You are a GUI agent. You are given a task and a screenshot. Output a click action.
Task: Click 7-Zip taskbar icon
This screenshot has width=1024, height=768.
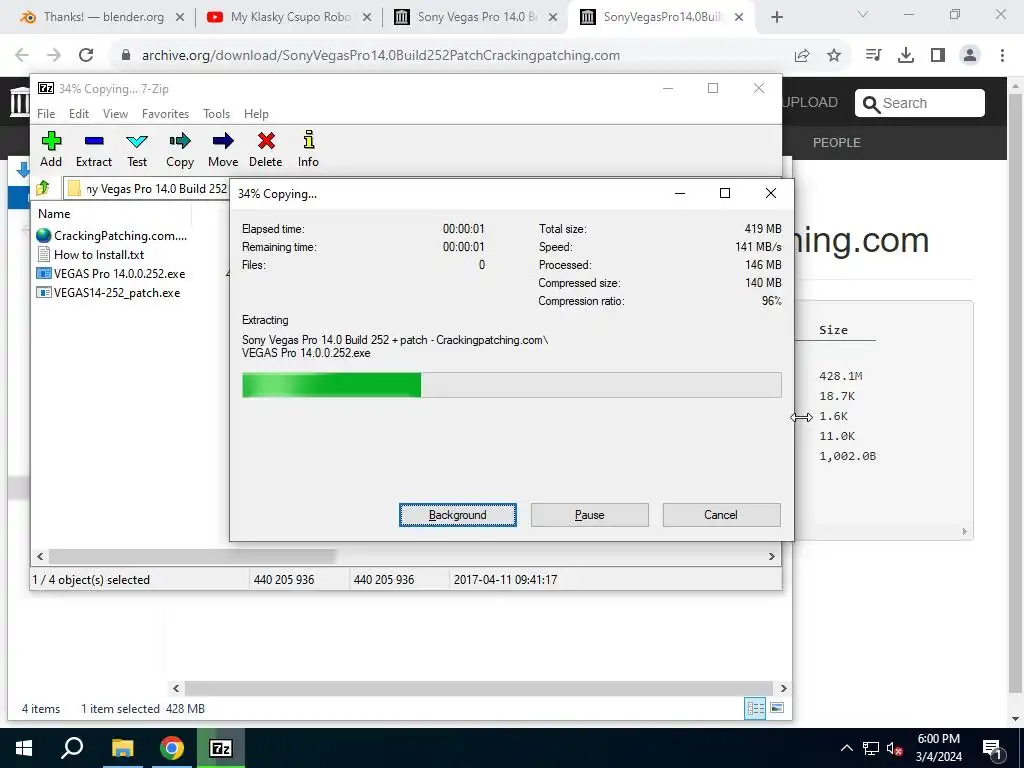coord(221,748)
